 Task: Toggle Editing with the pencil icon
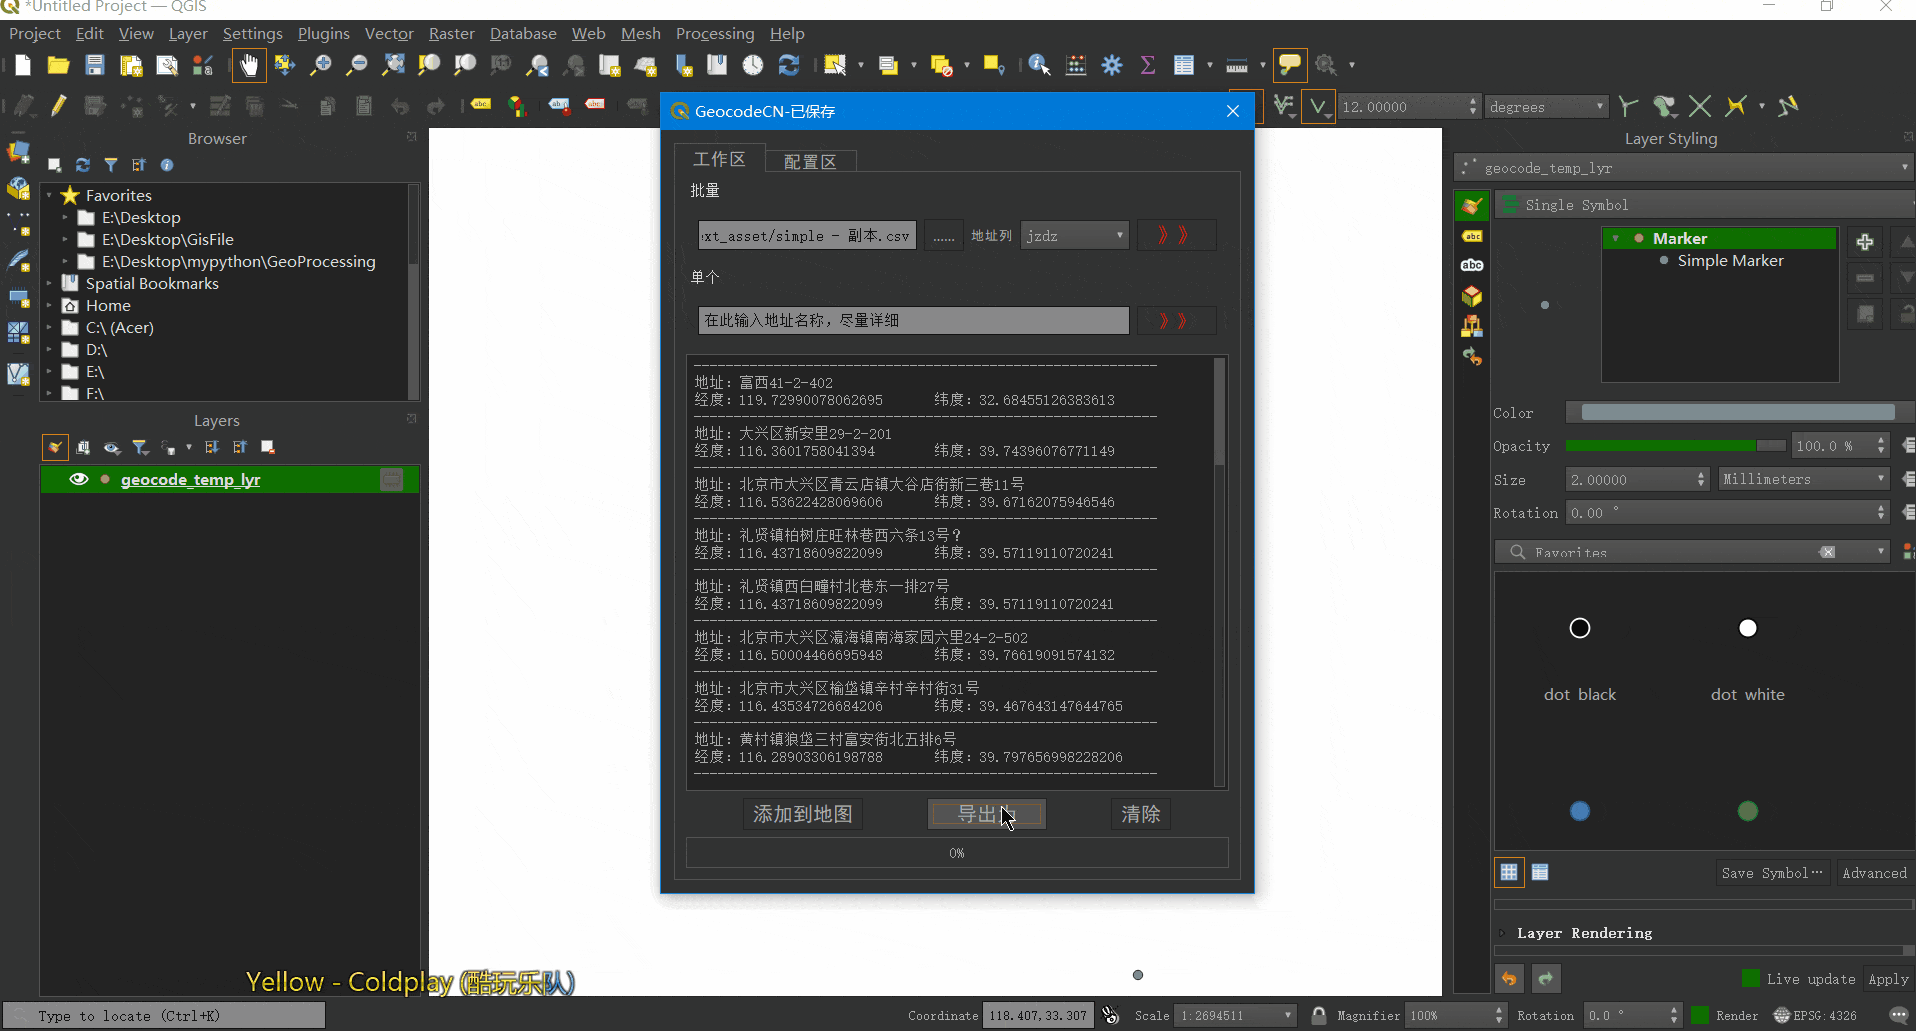(x=59, y=106)
